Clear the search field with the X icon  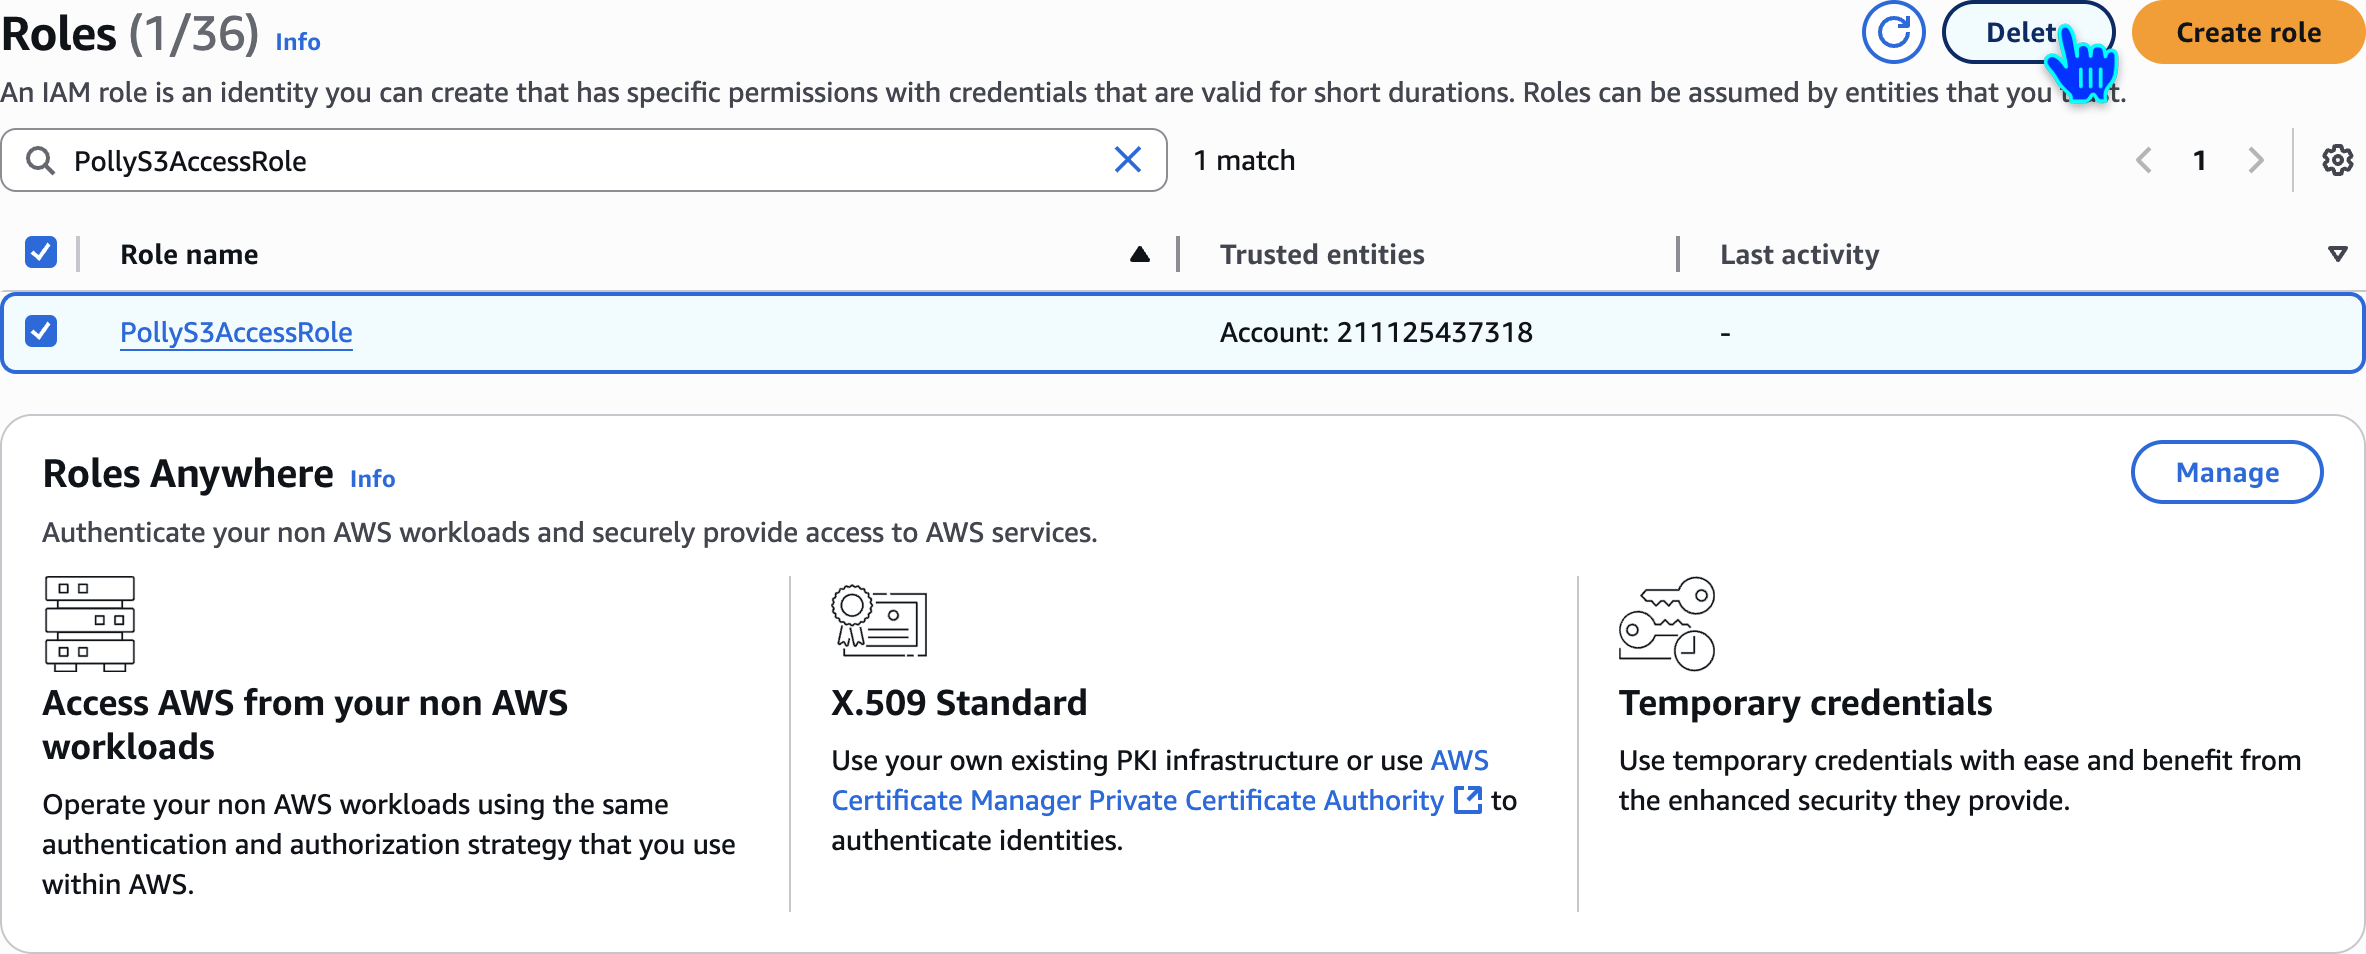click(x=1127, y=160)
